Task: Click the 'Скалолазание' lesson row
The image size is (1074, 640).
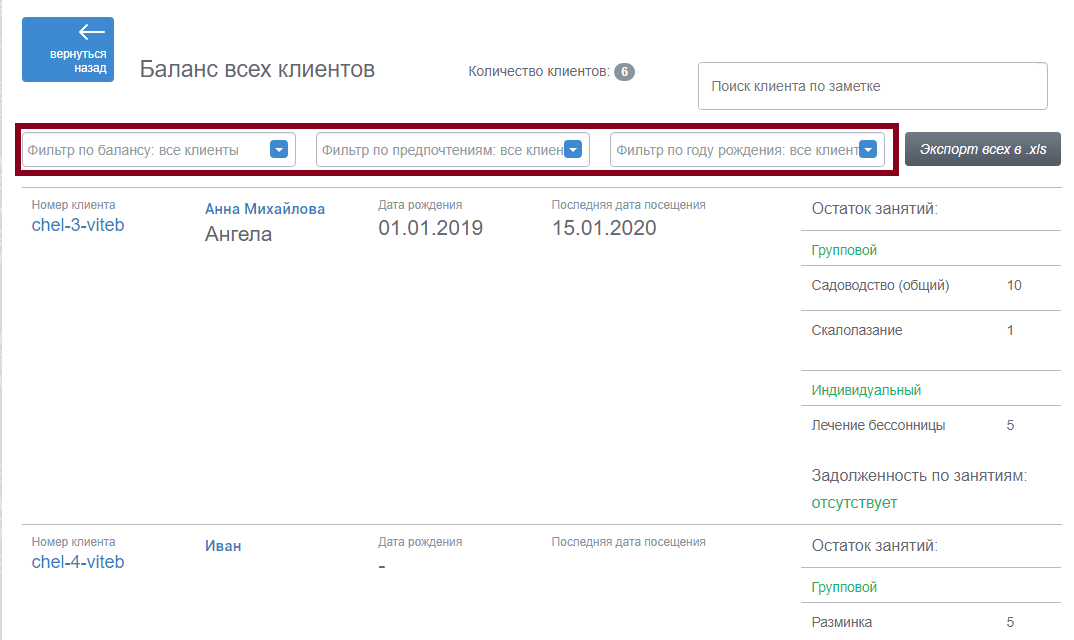Action: tap(931, 330)
